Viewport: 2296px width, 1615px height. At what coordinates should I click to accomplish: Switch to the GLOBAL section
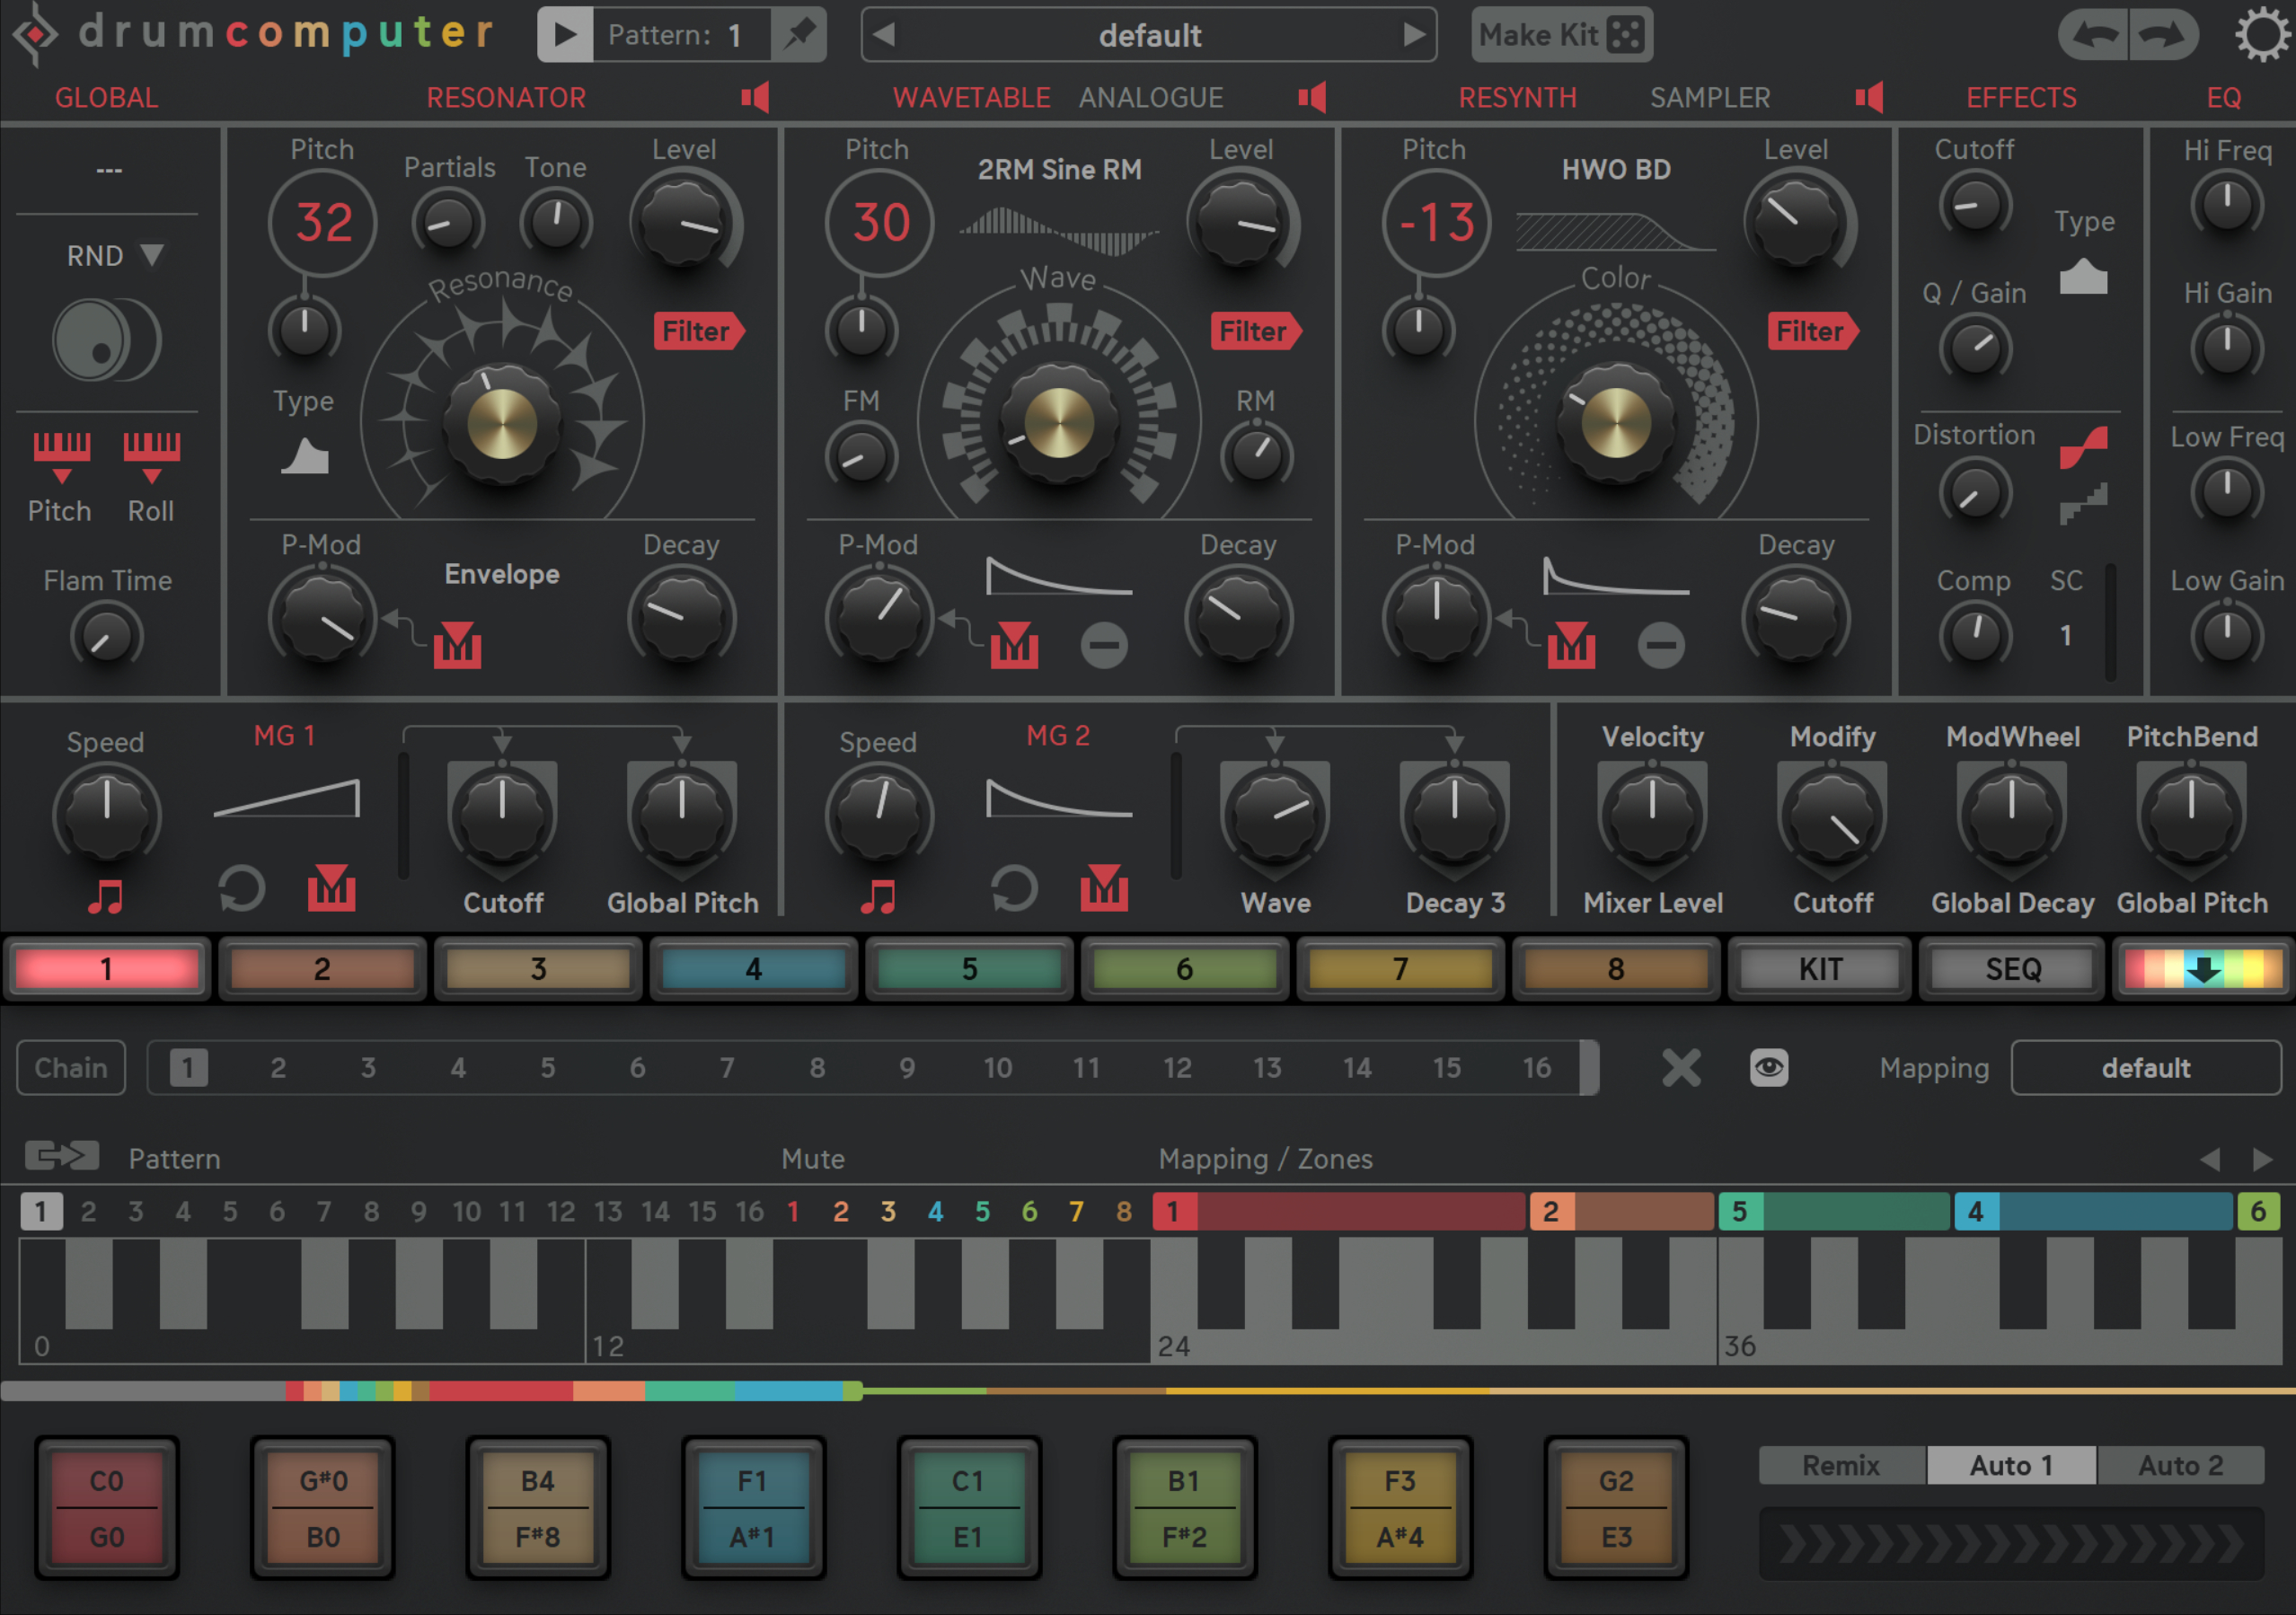point(107,97)
